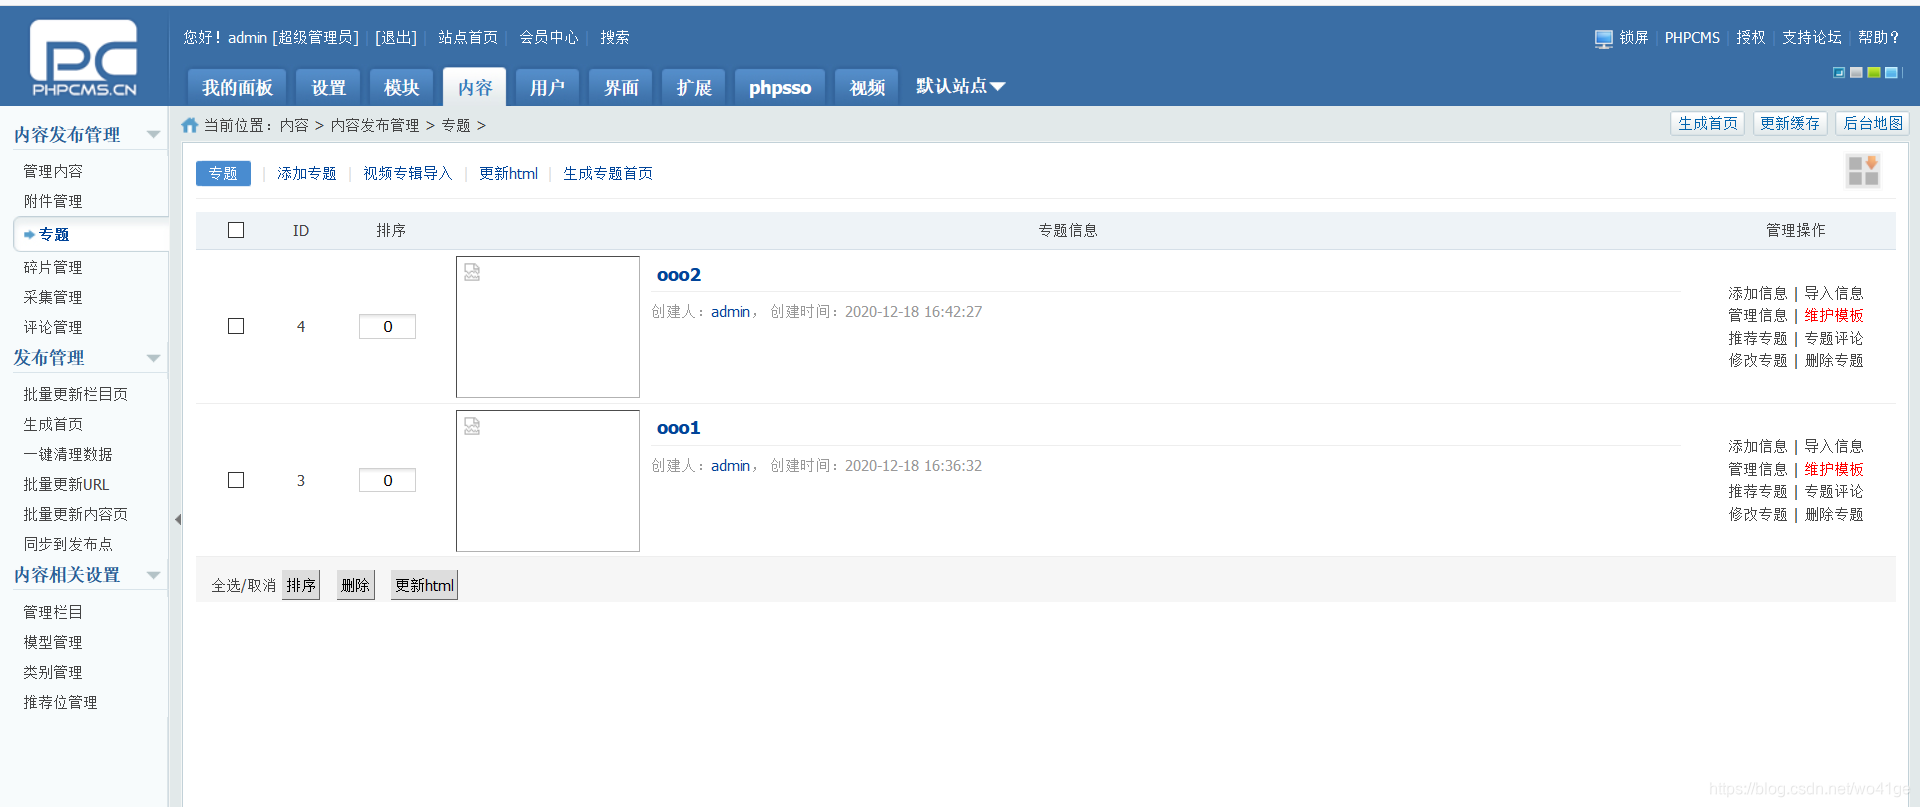Screen dimensions: 1920x807
Task: Check the box for topic ID 3
Action: [236, 480]
